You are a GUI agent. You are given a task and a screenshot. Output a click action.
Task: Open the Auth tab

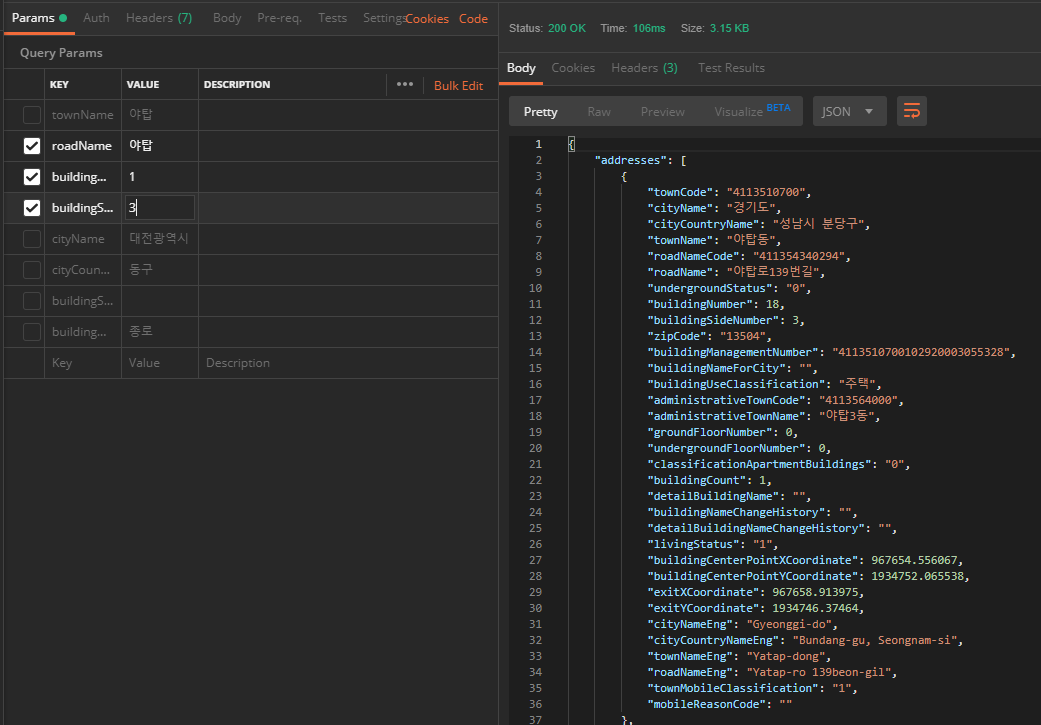(96, 18)
